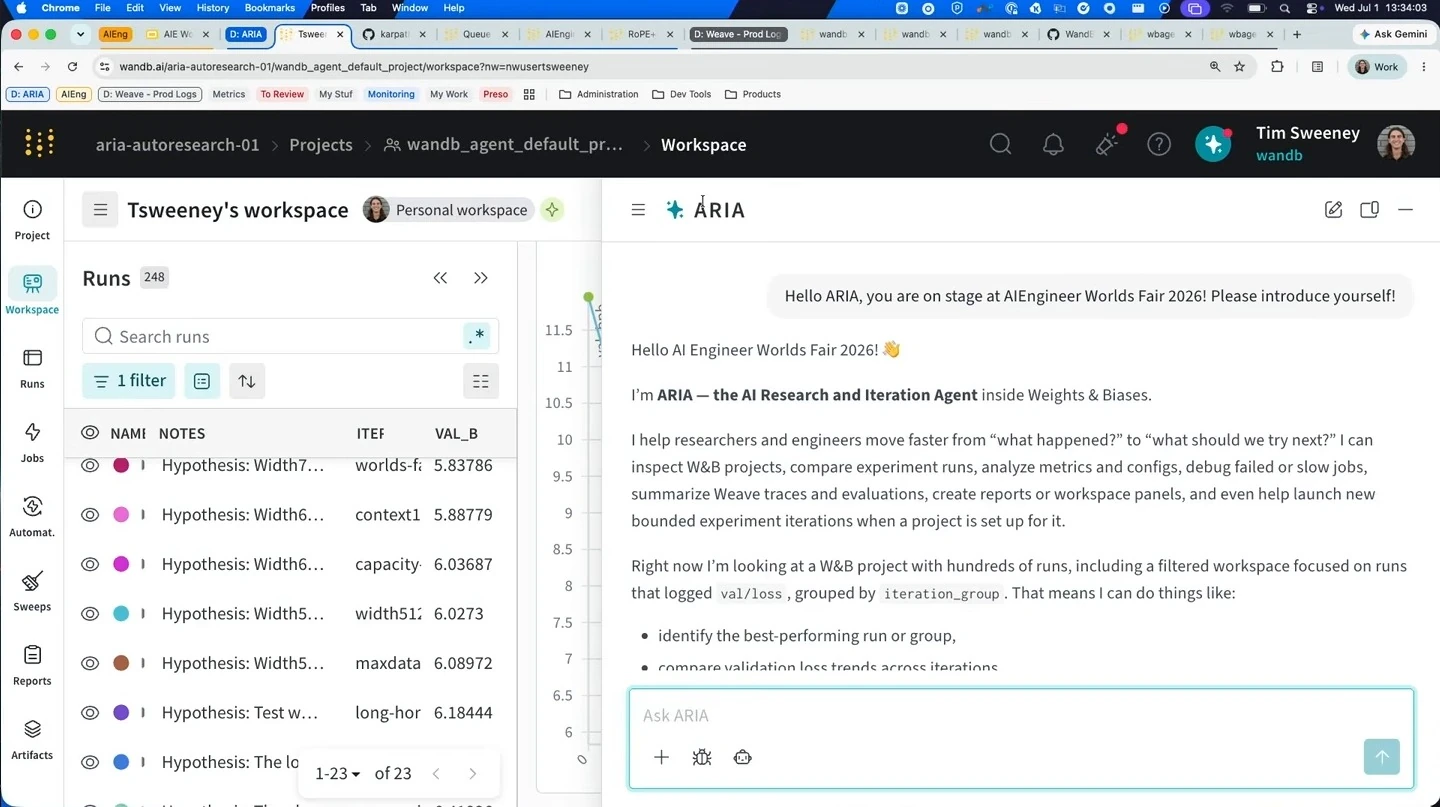Click the brown color dot of maxdata run
The image size is (1440, 807).
tap(121, 663)
